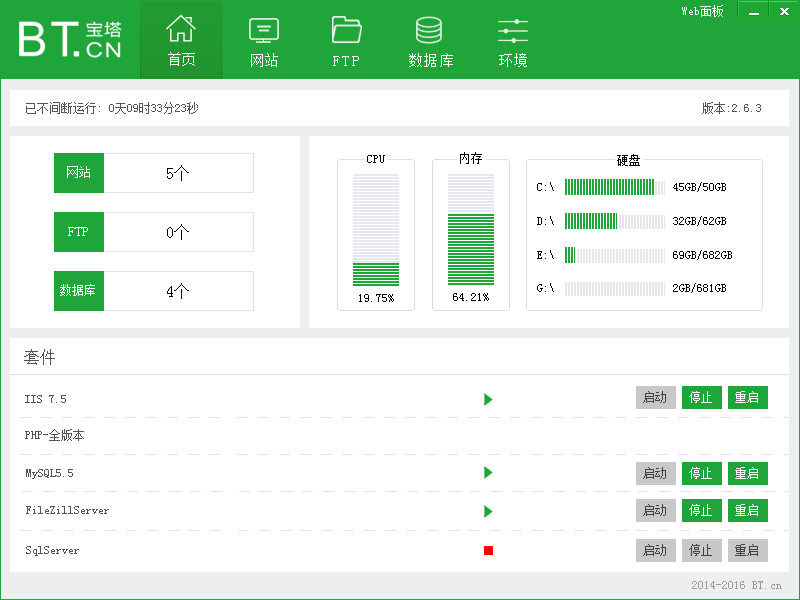Click the 45GB/50GB disk text

point(699,187)
